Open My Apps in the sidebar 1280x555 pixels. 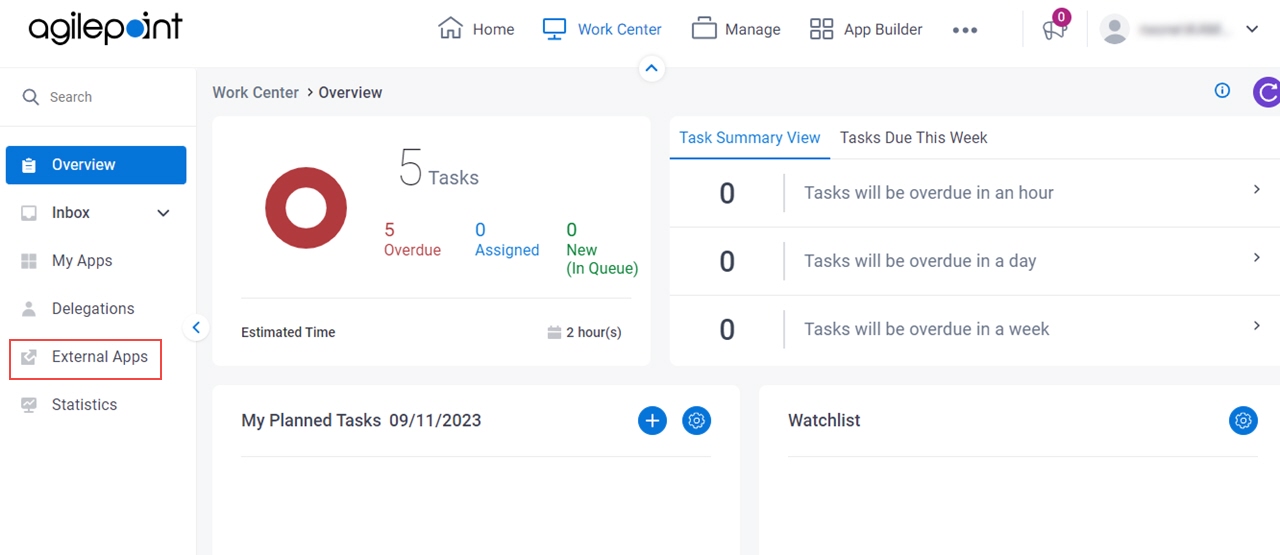pyautogui.click(x=96, y=261)
